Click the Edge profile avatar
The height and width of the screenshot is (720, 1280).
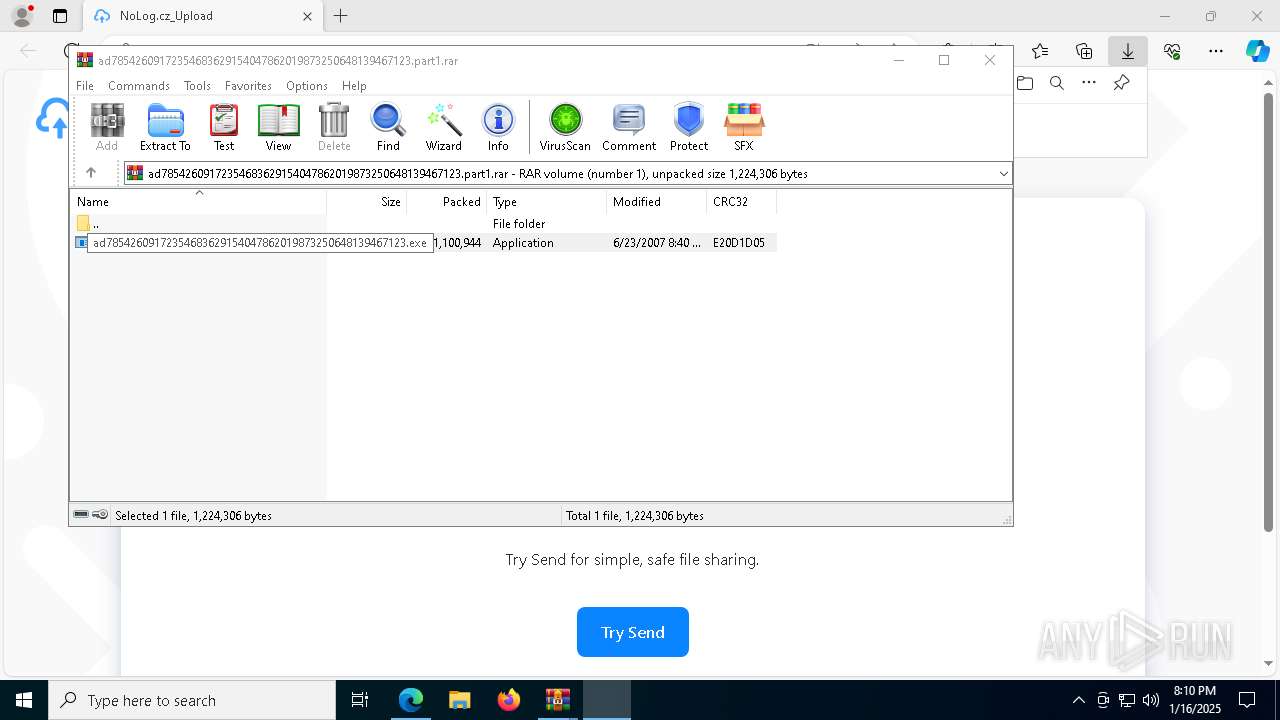tap(21, 16)
